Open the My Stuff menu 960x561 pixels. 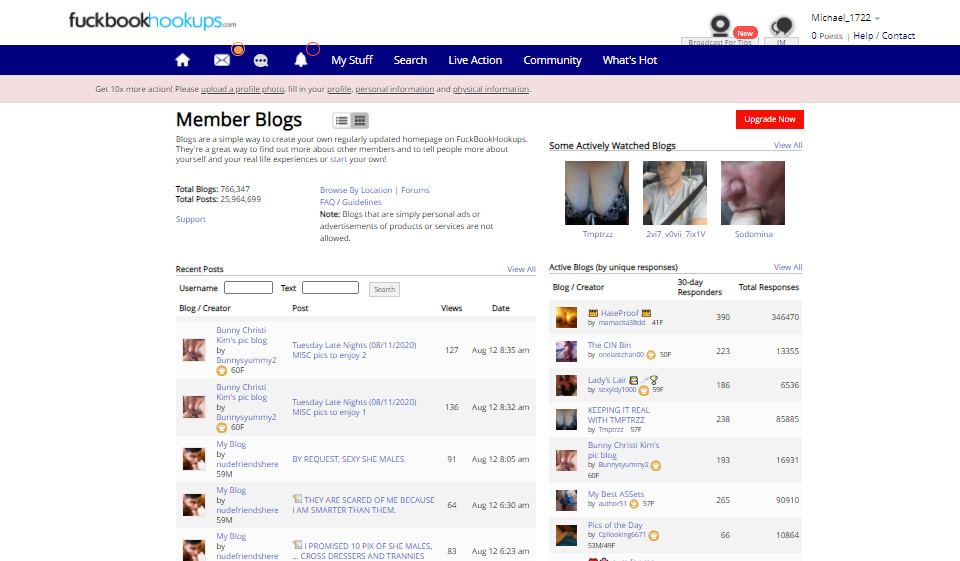(352, 60)
